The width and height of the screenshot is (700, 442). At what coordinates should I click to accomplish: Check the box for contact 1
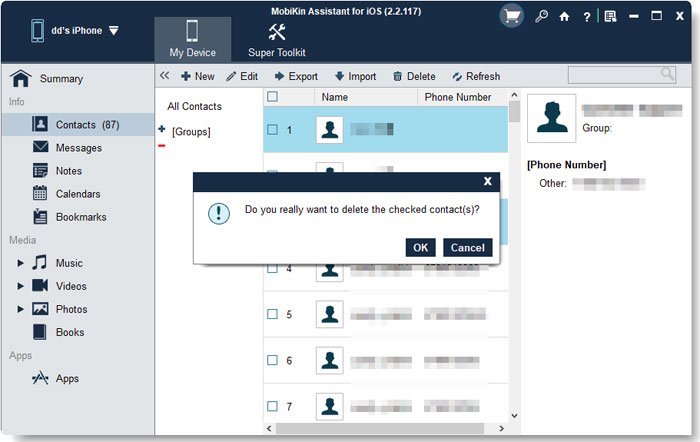[x=272, y=129]
